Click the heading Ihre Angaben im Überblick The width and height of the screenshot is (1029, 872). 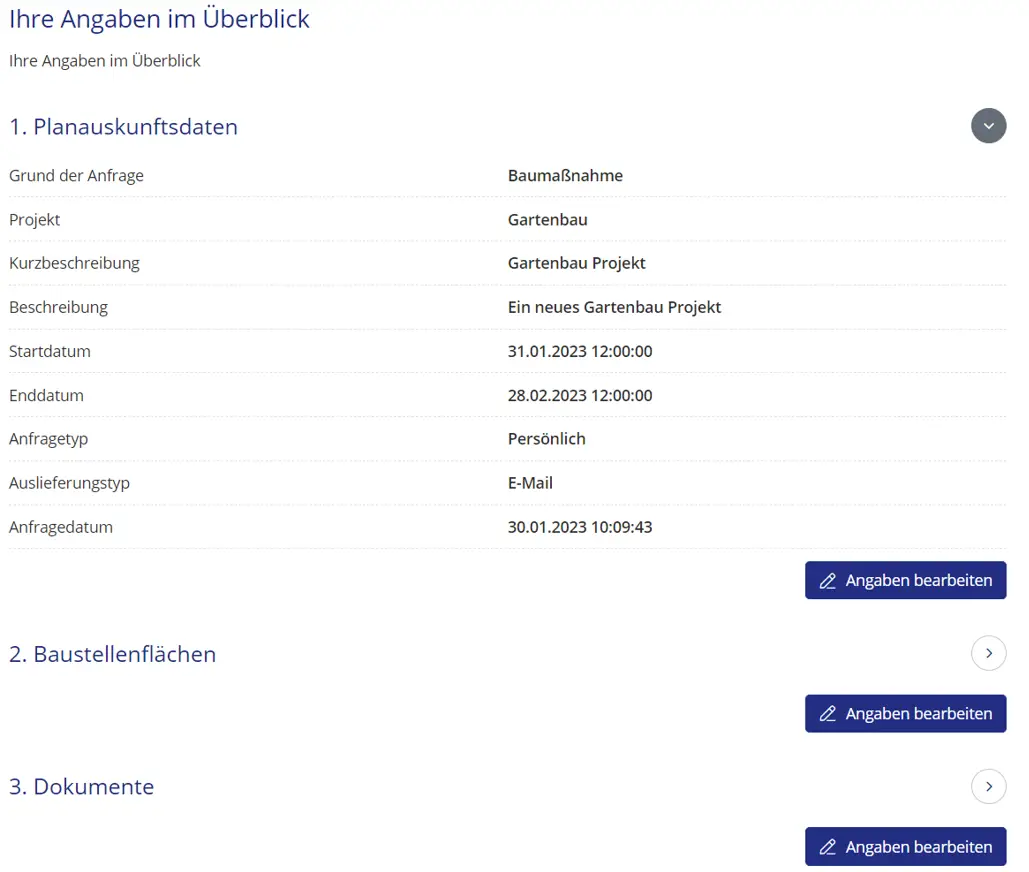159,18
